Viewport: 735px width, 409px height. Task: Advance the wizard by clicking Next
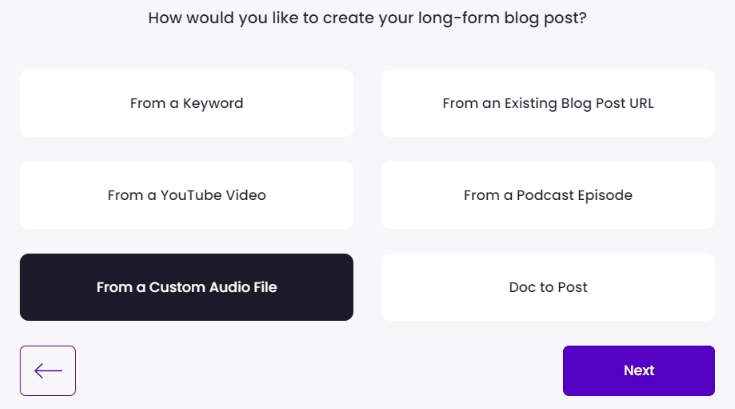click(638, 371)
